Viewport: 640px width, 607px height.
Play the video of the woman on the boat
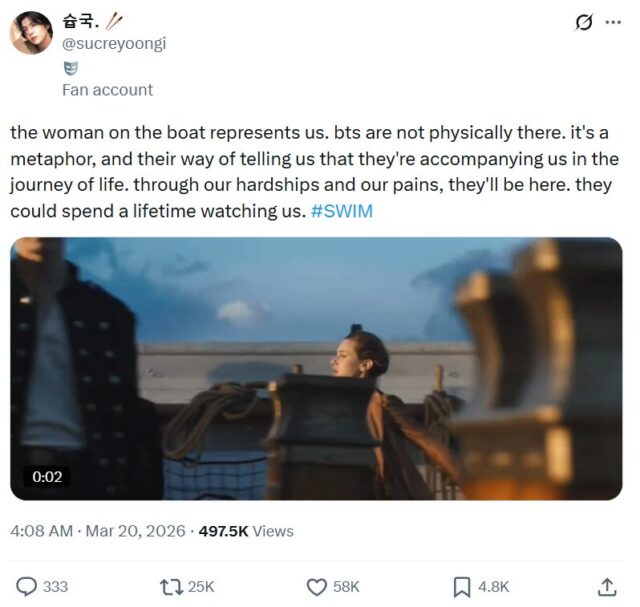pos(316,368)
